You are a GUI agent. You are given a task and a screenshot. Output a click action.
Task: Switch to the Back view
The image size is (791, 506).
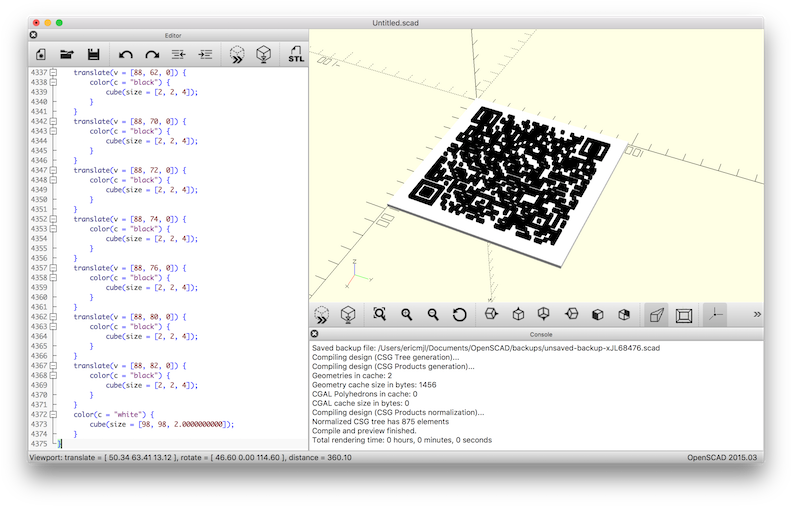point(624,315)
